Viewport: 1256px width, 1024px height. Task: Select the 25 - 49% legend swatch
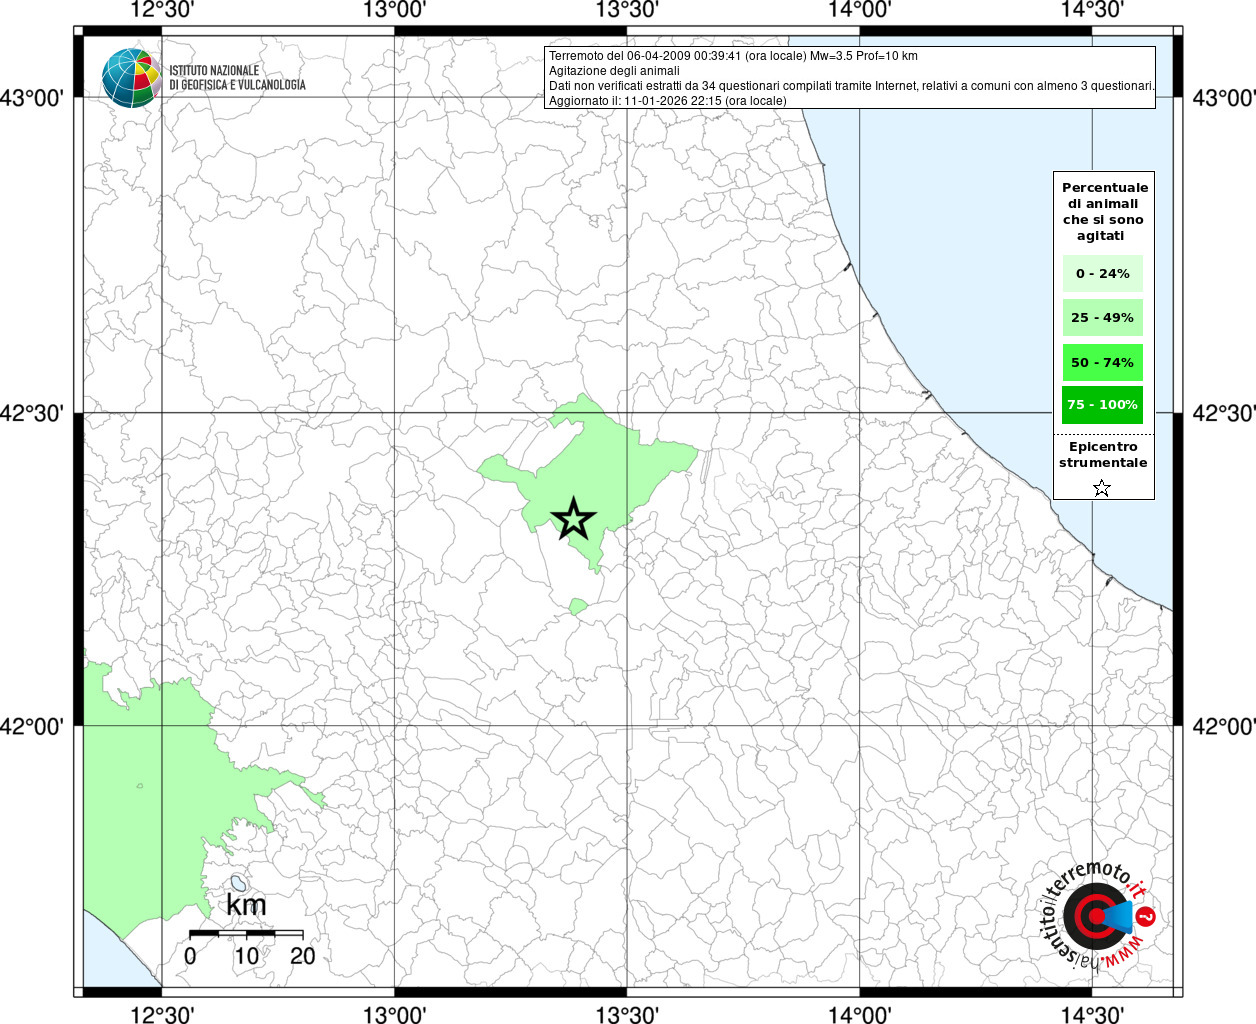pyautogui.click(x=1102, y=318)
